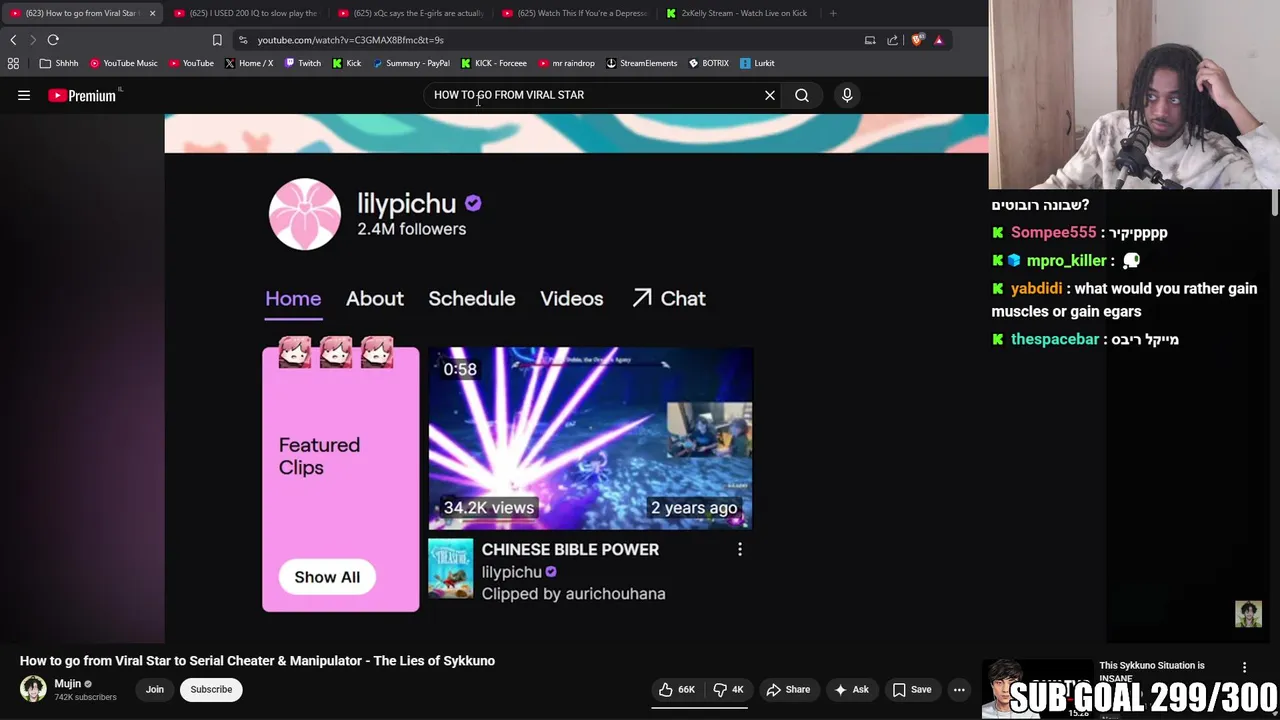Open YouTube Music bookmark
The width and height of the screenshot is (1280, 720).
124,63
